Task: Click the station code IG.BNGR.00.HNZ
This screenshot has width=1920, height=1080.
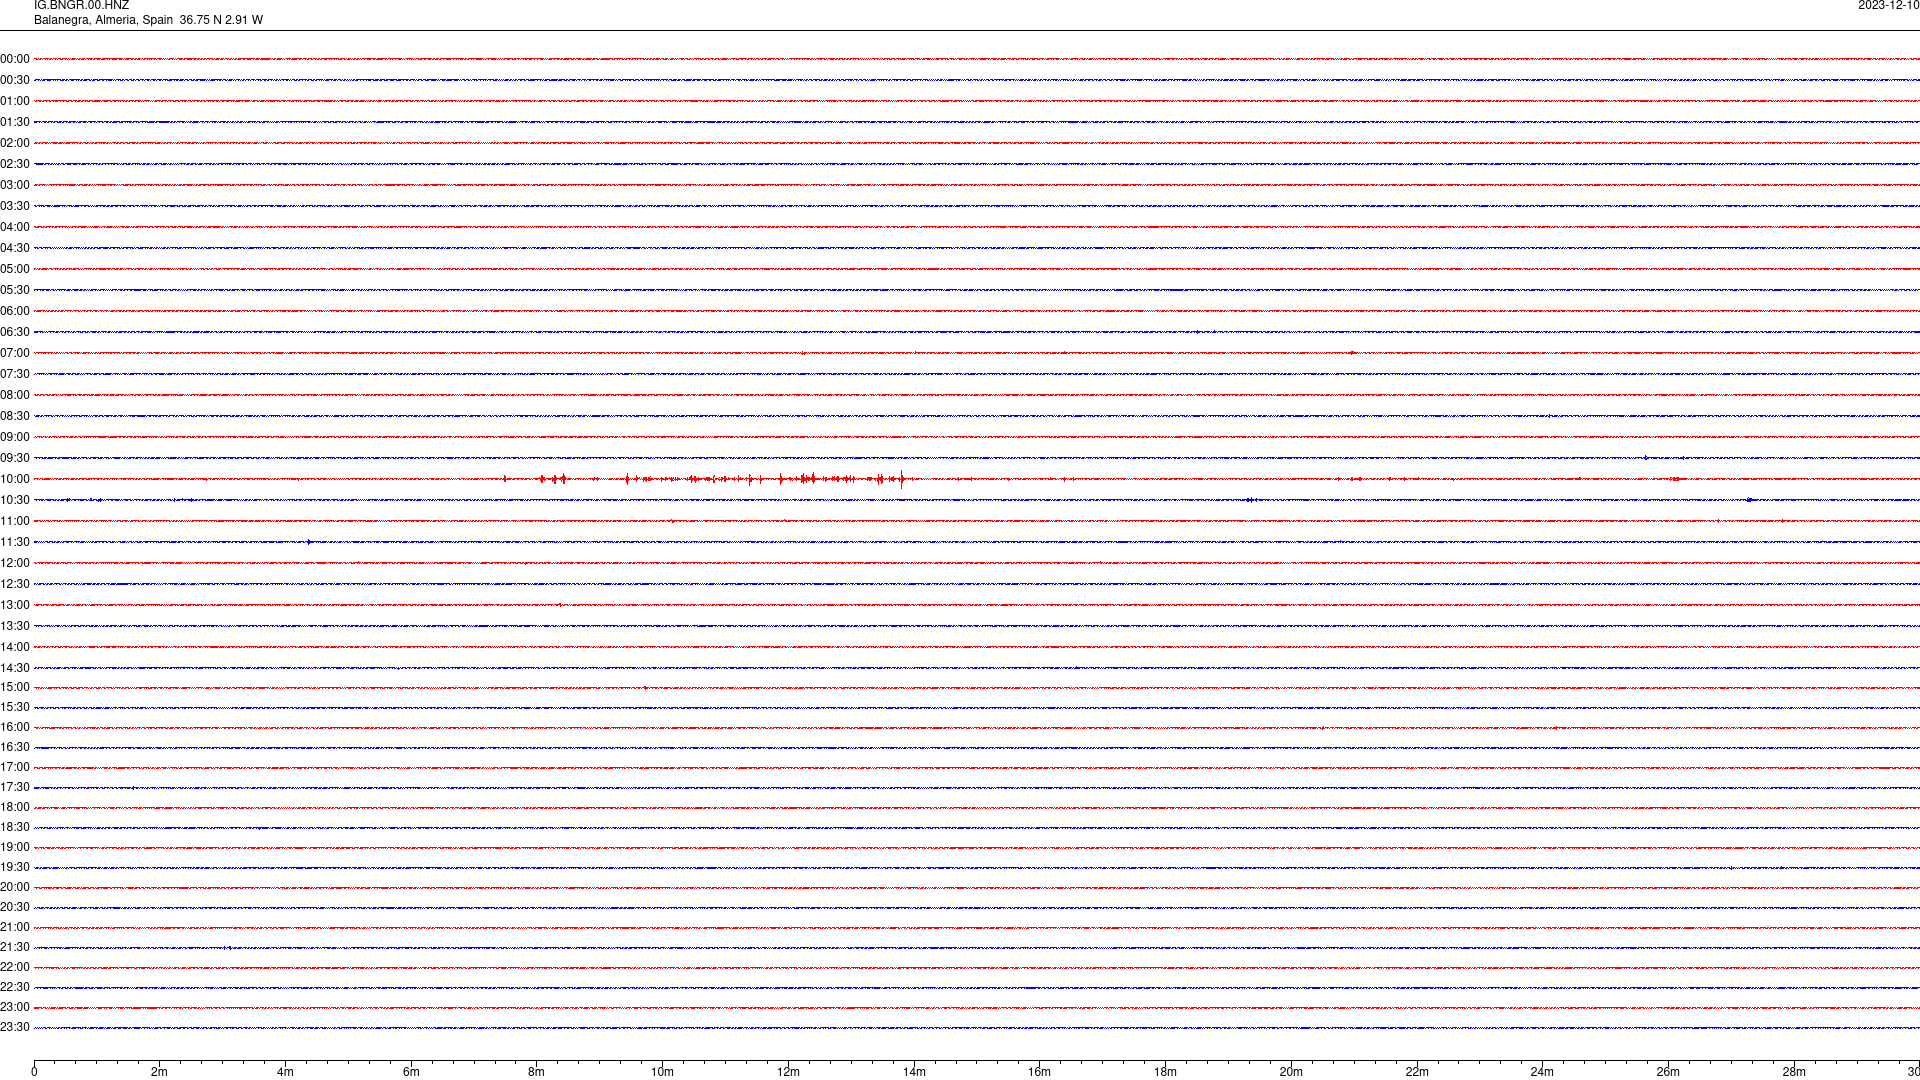Action: tap(81, 6)
